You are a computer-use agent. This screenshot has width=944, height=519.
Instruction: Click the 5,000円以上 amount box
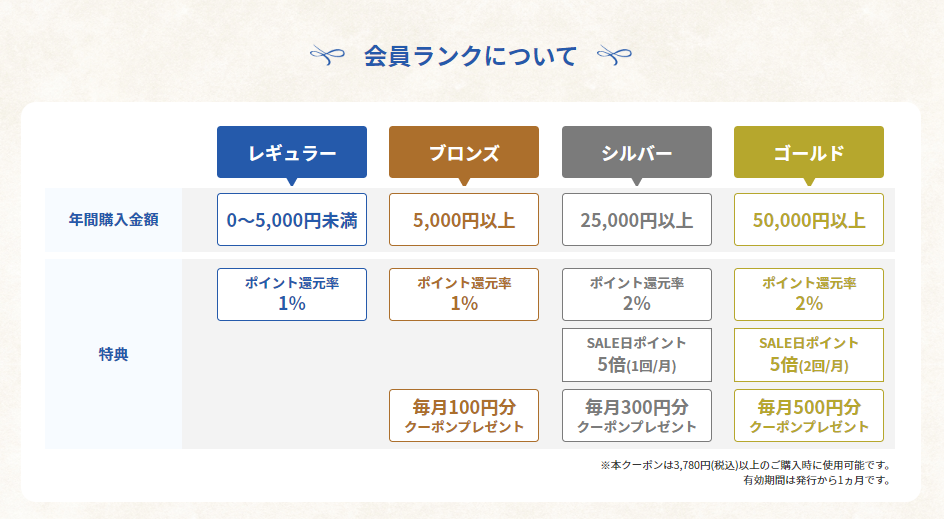(x=464, y=220)
